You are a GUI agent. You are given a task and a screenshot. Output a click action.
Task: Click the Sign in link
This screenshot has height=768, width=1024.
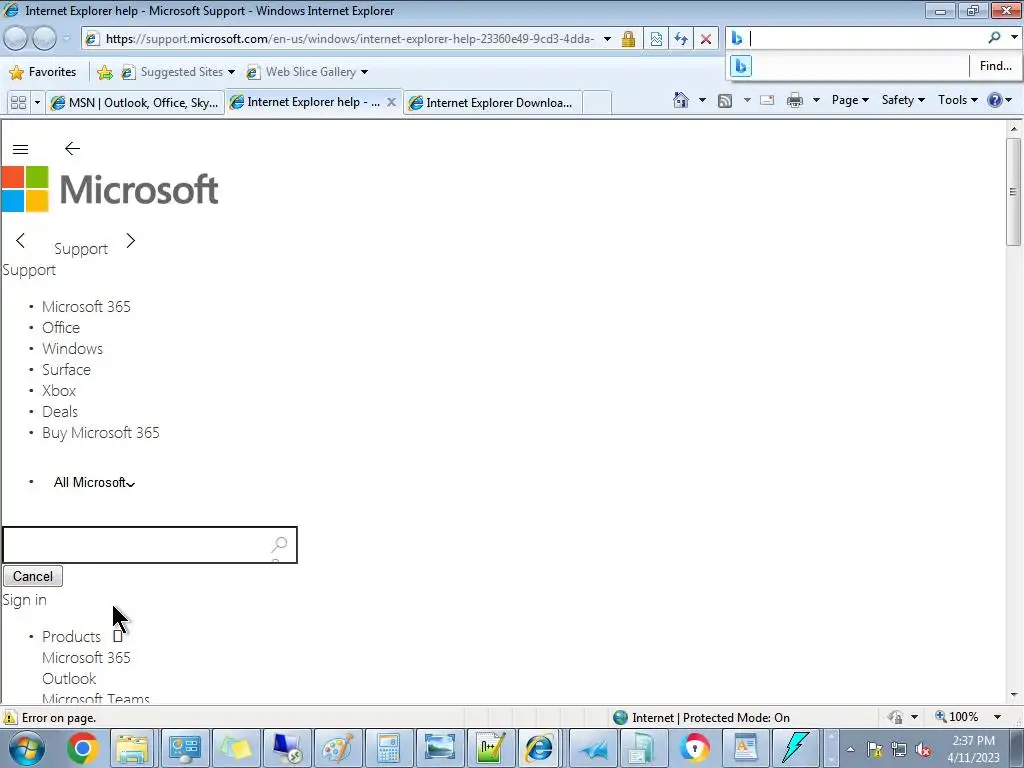pyautogui.click(x=25, y=600)
